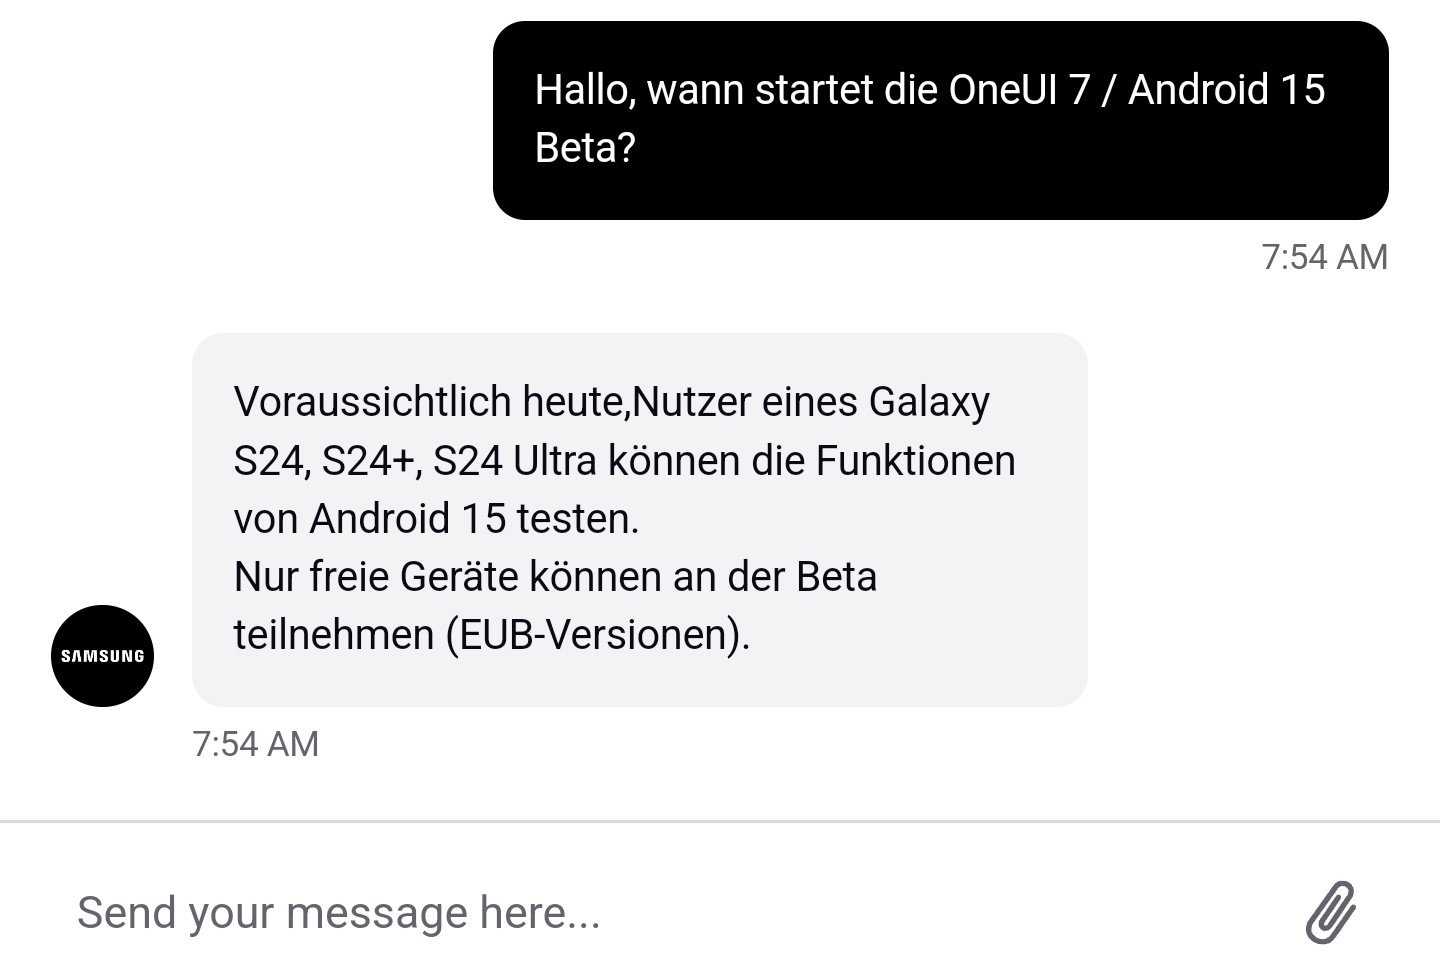This screenshot has height=964, width=1440.
Task: Click 'Android 15' in the sent question
Action: coord(1227,90)
